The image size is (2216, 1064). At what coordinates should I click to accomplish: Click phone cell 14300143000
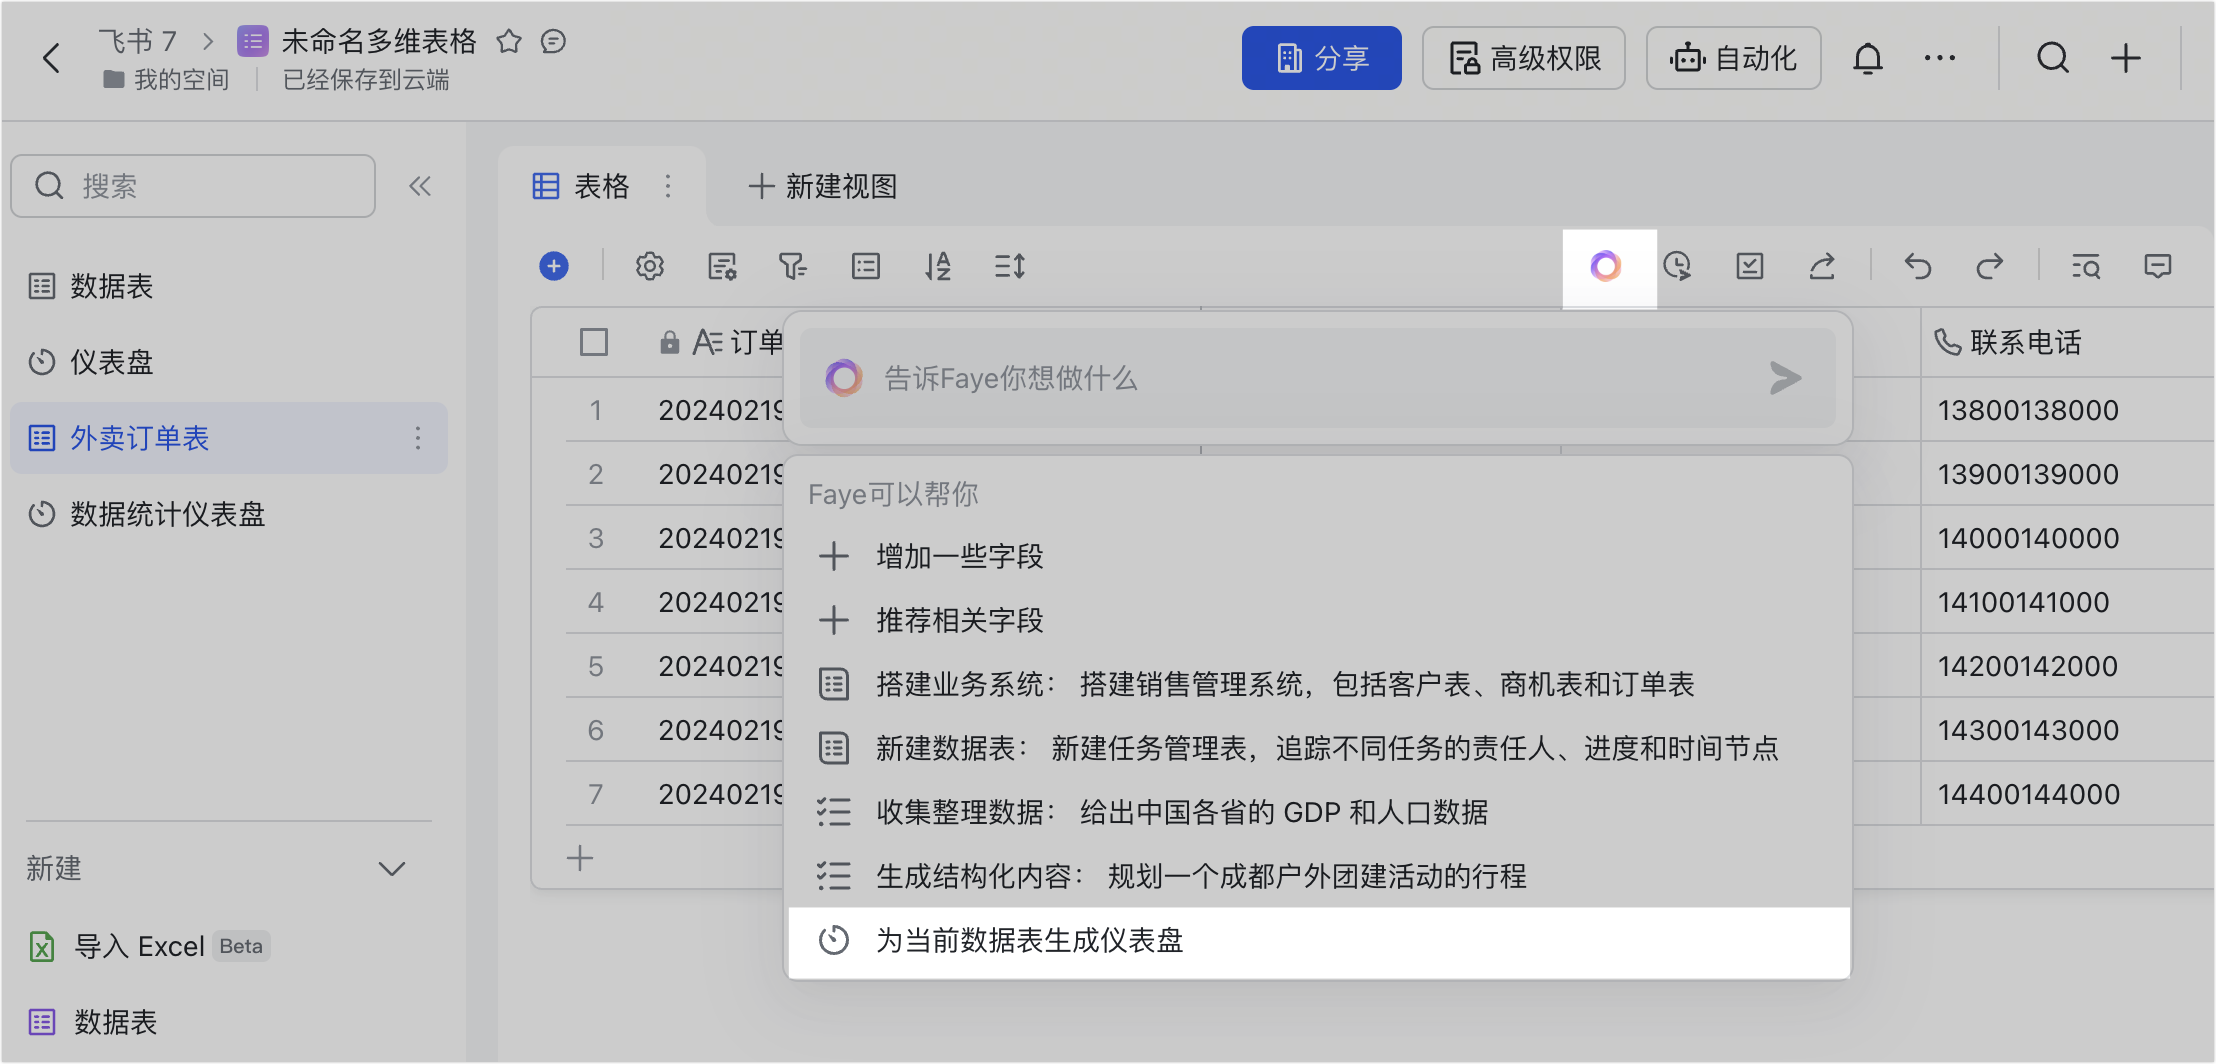click(2066, 730)
